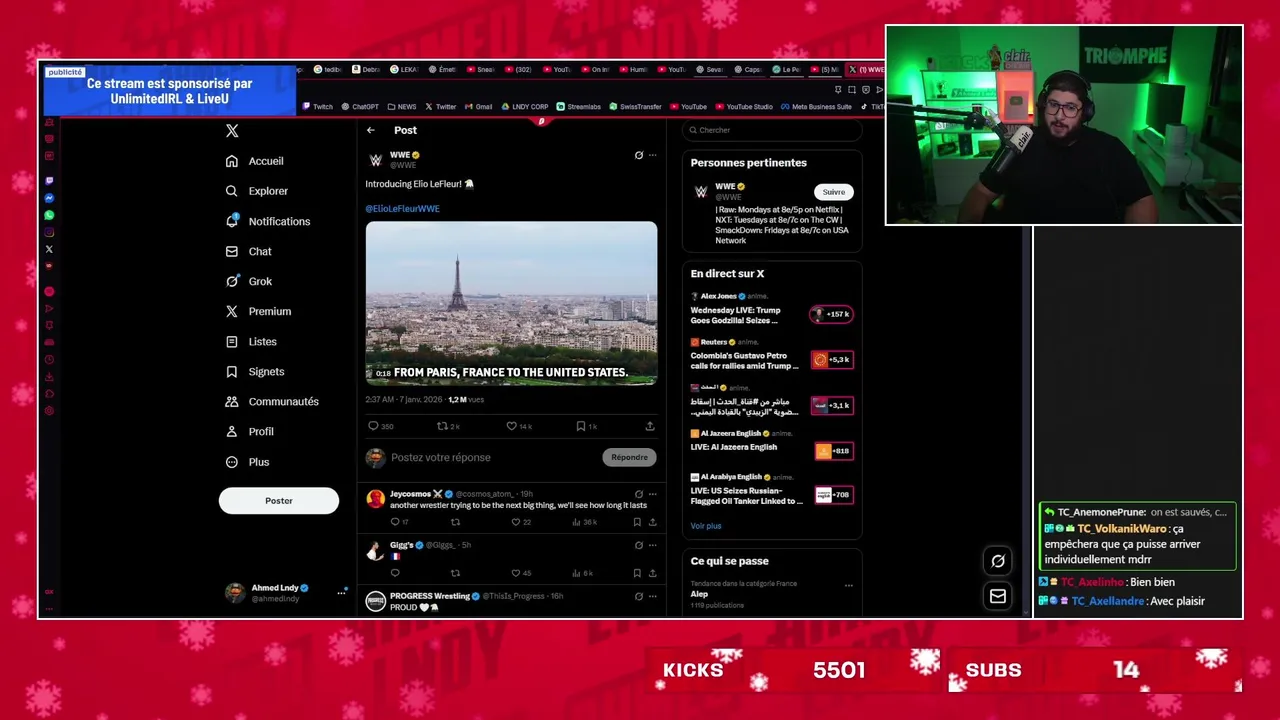
Task: Open the ChatGPT bookmark
Action: tap(360, 107)
